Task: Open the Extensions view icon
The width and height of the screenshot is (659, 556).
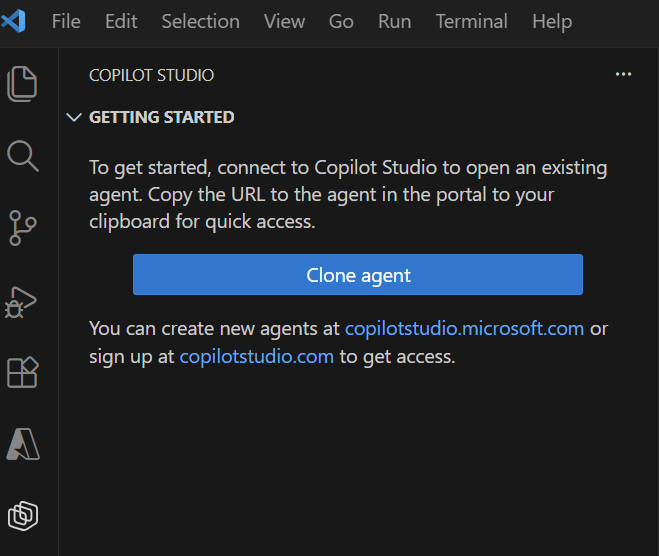Action: pos(22,371)
